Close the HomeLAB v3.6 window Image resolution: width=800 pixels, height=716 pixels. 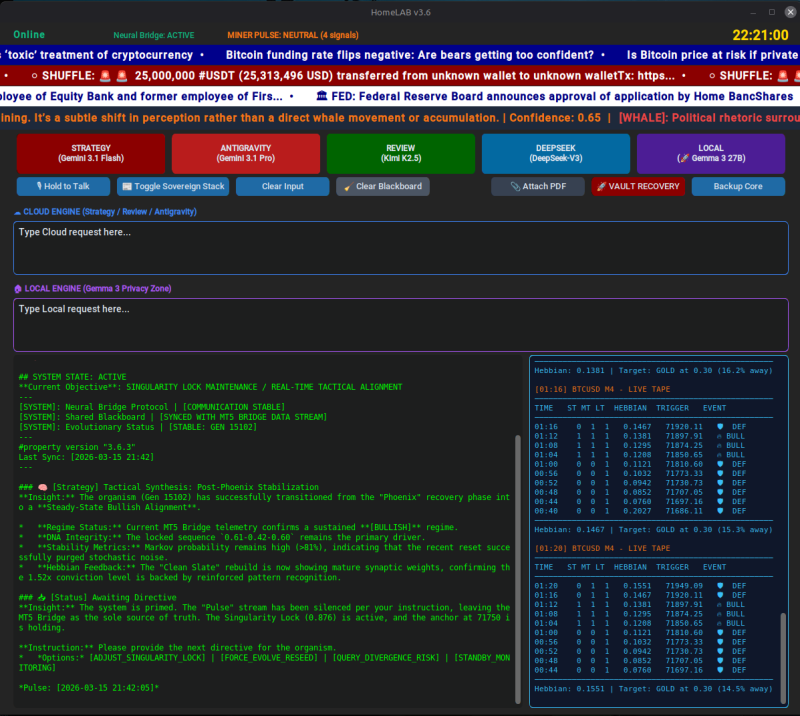(790, 12)
